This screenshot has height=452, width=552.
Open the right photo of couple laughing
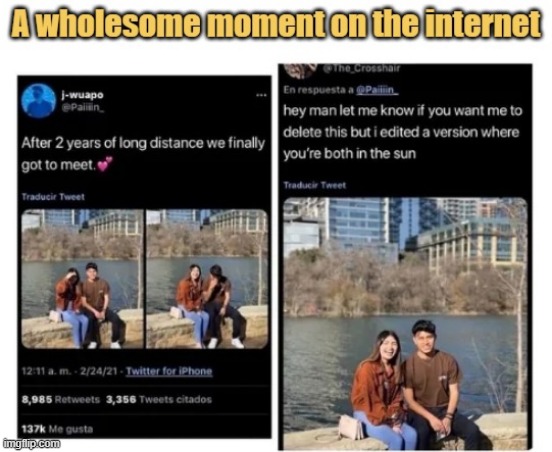coord(207,279)
